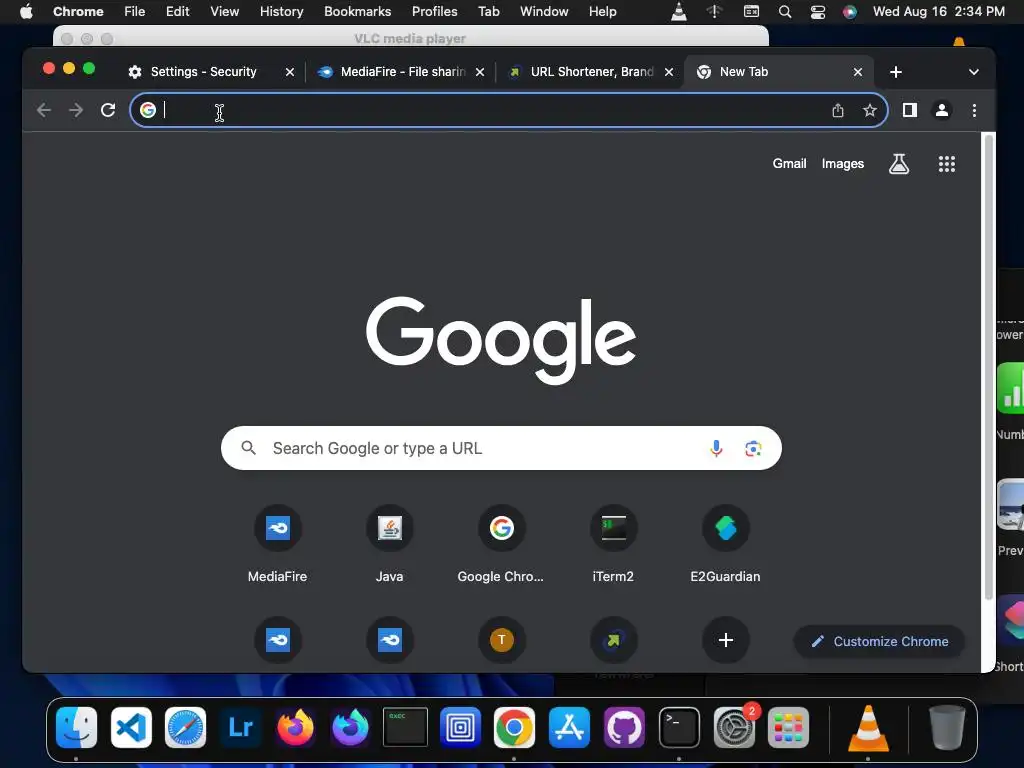The image size is (1024, 768).
Task: Open the Java shortcut tile
Action: [389, 543]
